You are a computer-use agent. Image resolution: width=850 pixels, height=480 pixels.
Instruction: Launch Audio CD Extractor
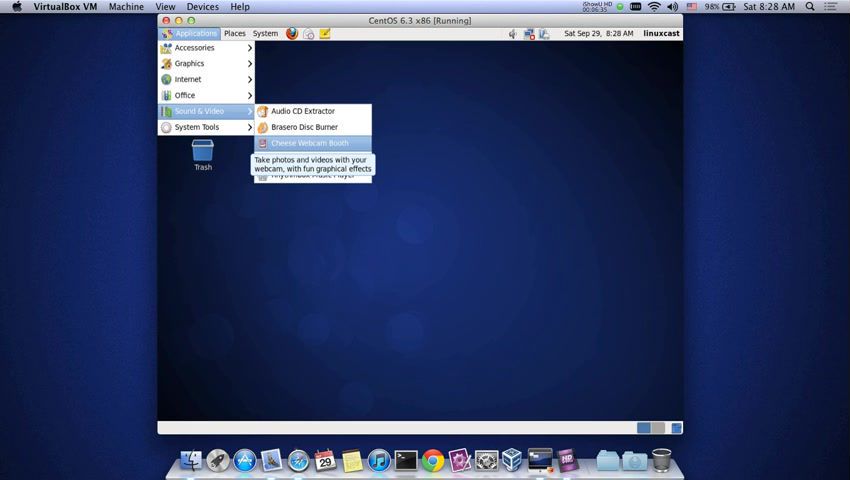coord(313,111)
